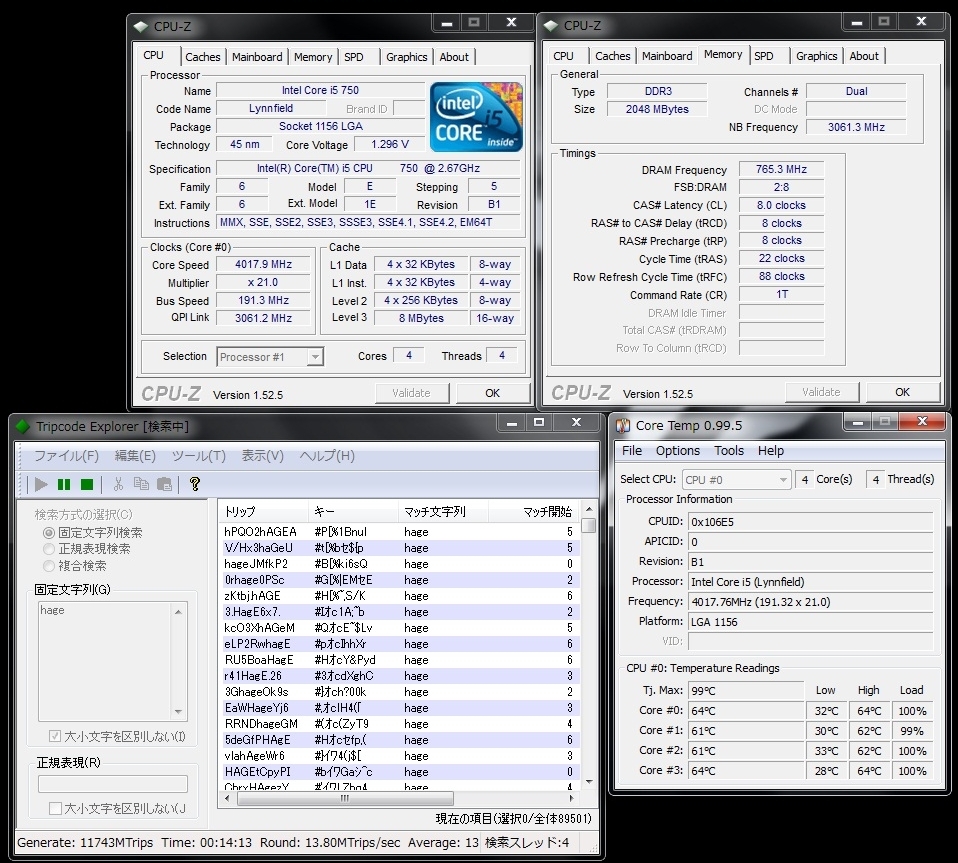This screenshot has width=958, height=863.
Task: Open help via question mark icon
Action: (195, 484)
